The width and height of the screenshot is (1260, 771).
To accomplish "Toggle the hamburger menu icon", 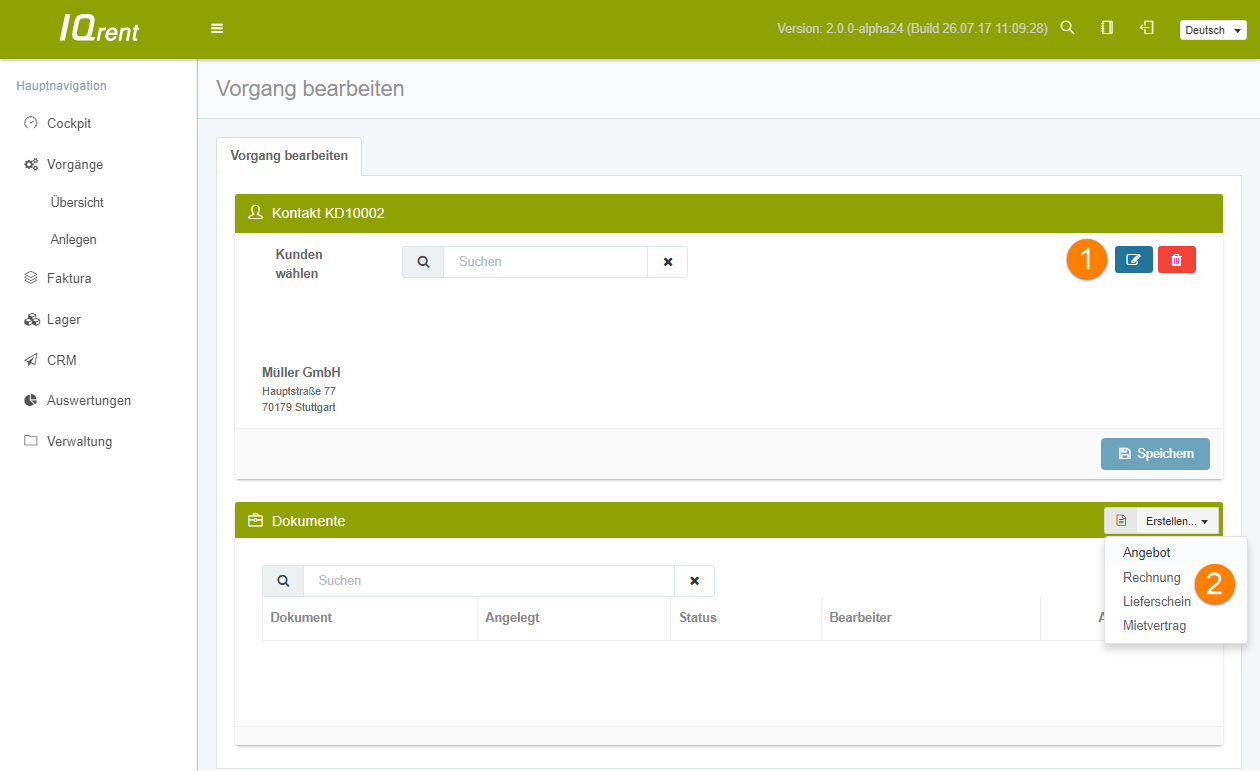I will (x=217, y=28).
